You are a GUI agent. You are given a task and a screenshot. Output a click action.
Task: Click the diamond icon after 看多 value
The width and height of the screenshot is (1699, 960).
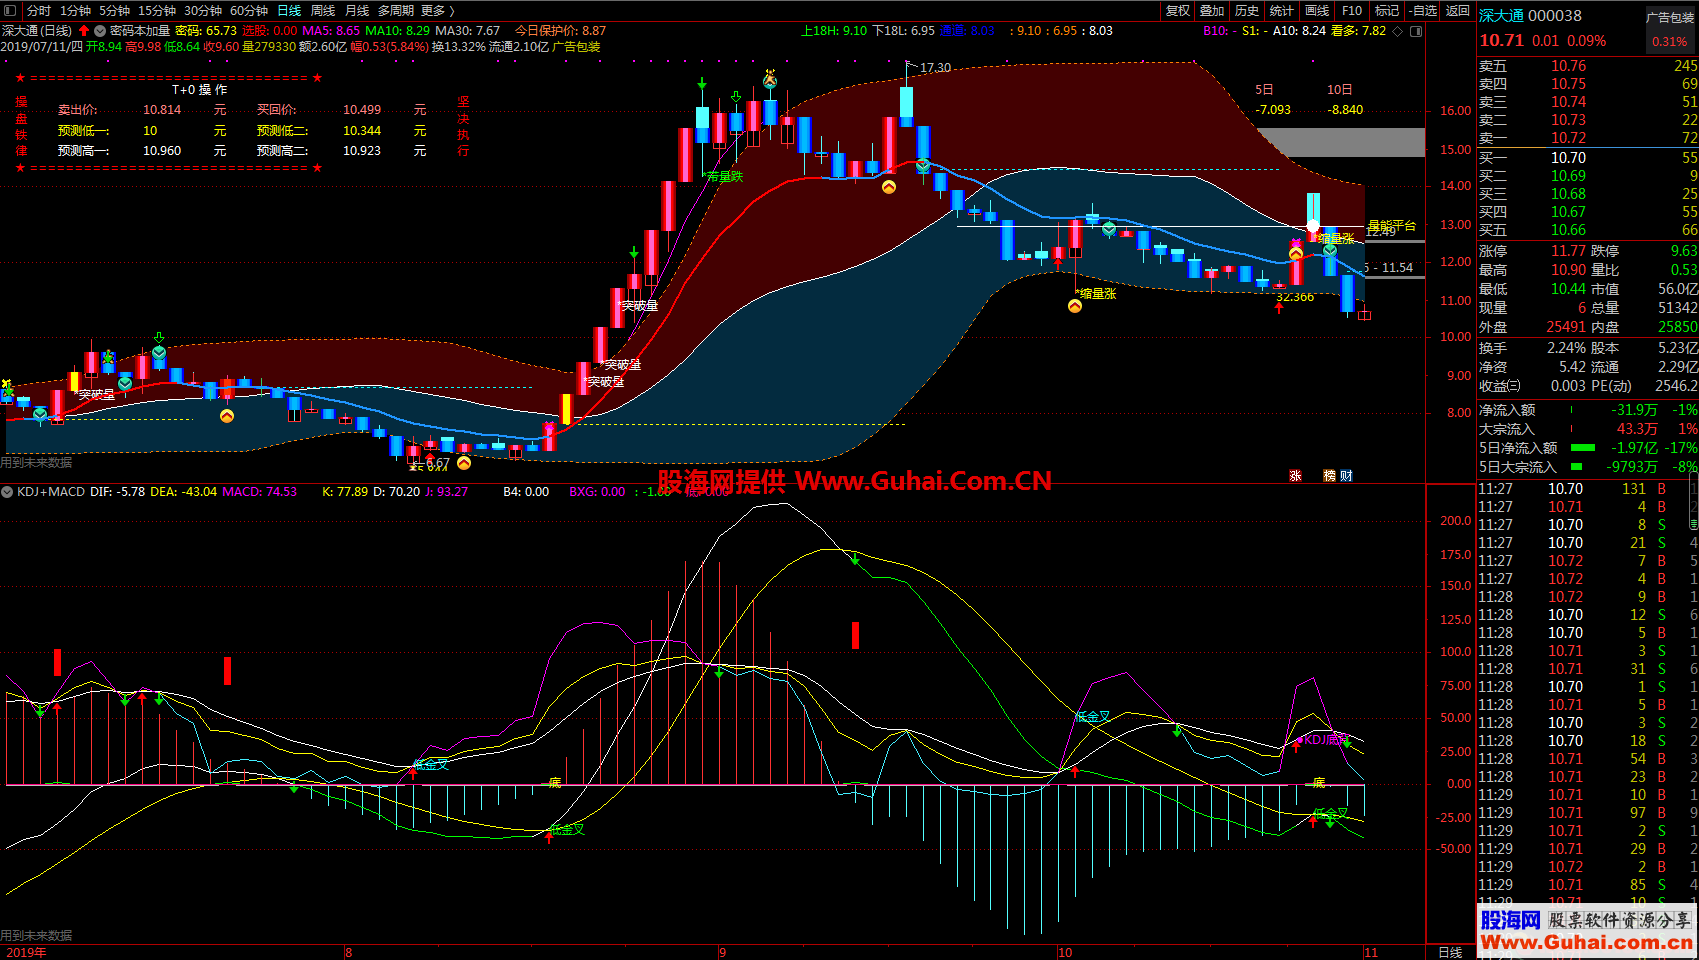coord(1398,31)
